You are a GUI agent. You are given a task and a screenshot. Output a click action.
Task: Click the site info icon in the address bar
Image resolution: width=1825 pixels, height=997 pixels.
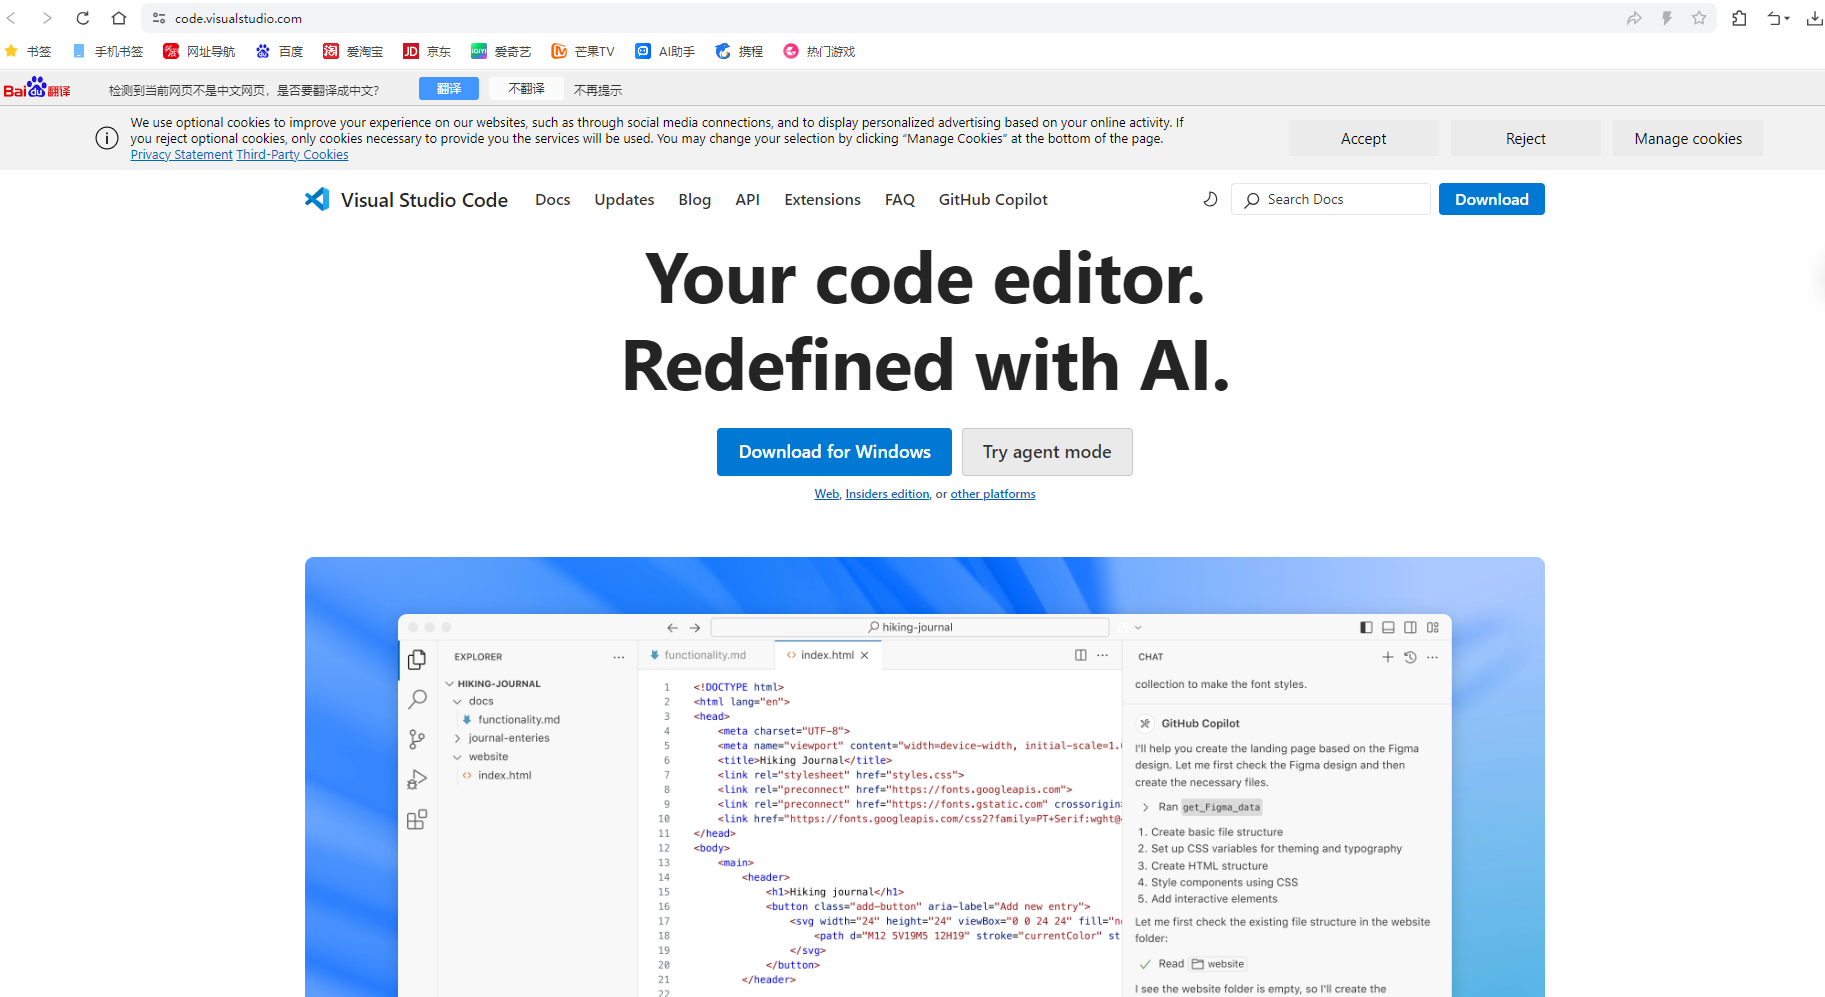tap(159, 18)
